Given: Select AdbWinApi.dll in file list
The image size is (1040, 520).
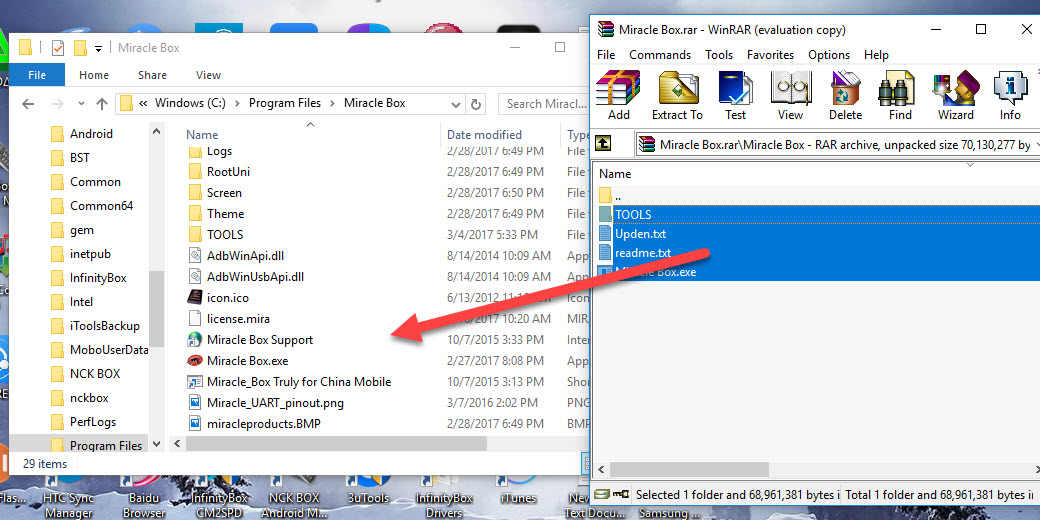Looking at the screenshot, I should point(236,255).
